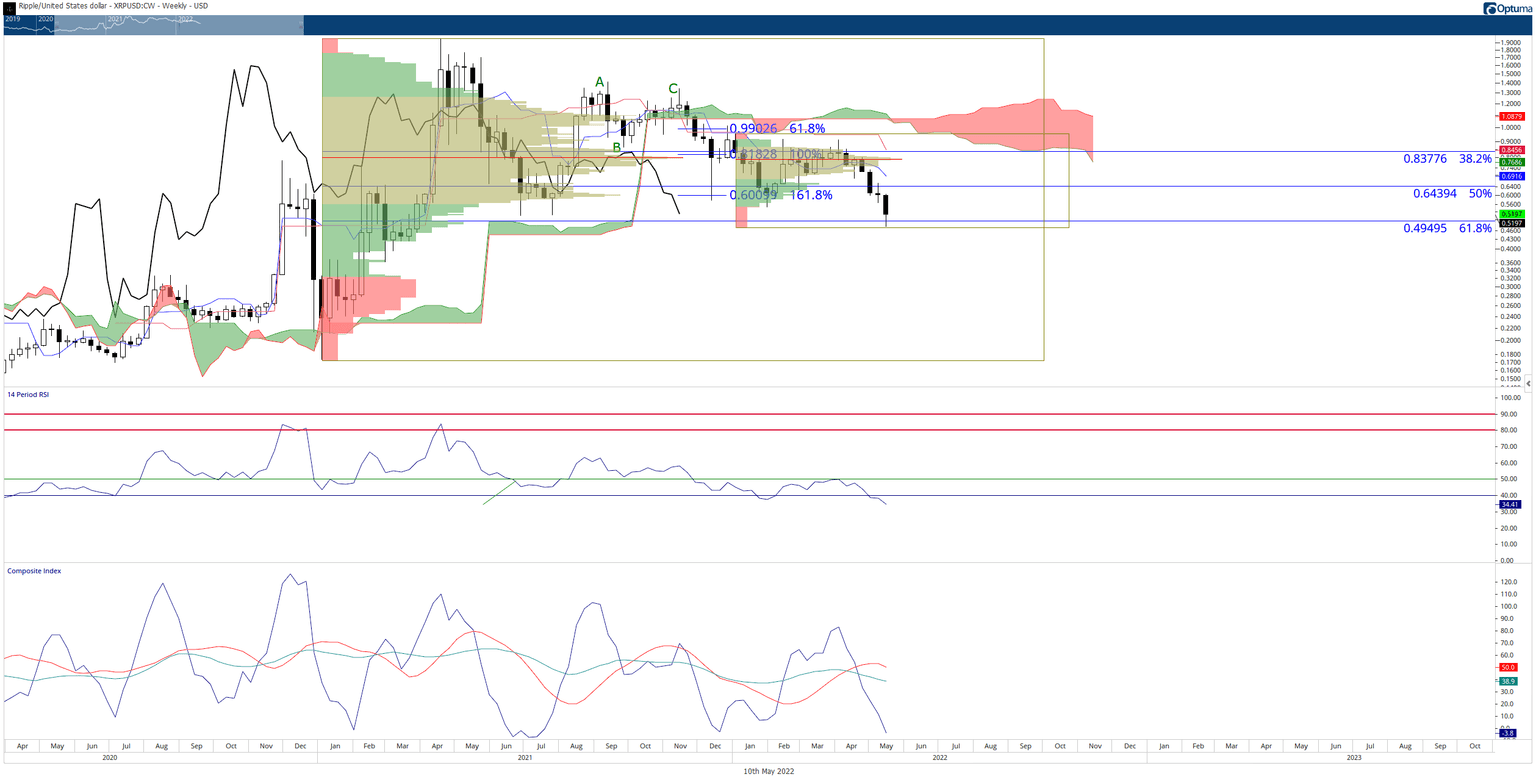Click the 14 Period RSI panel label
The height and width of the screenshot is (783, 1536).
point(28,395)
